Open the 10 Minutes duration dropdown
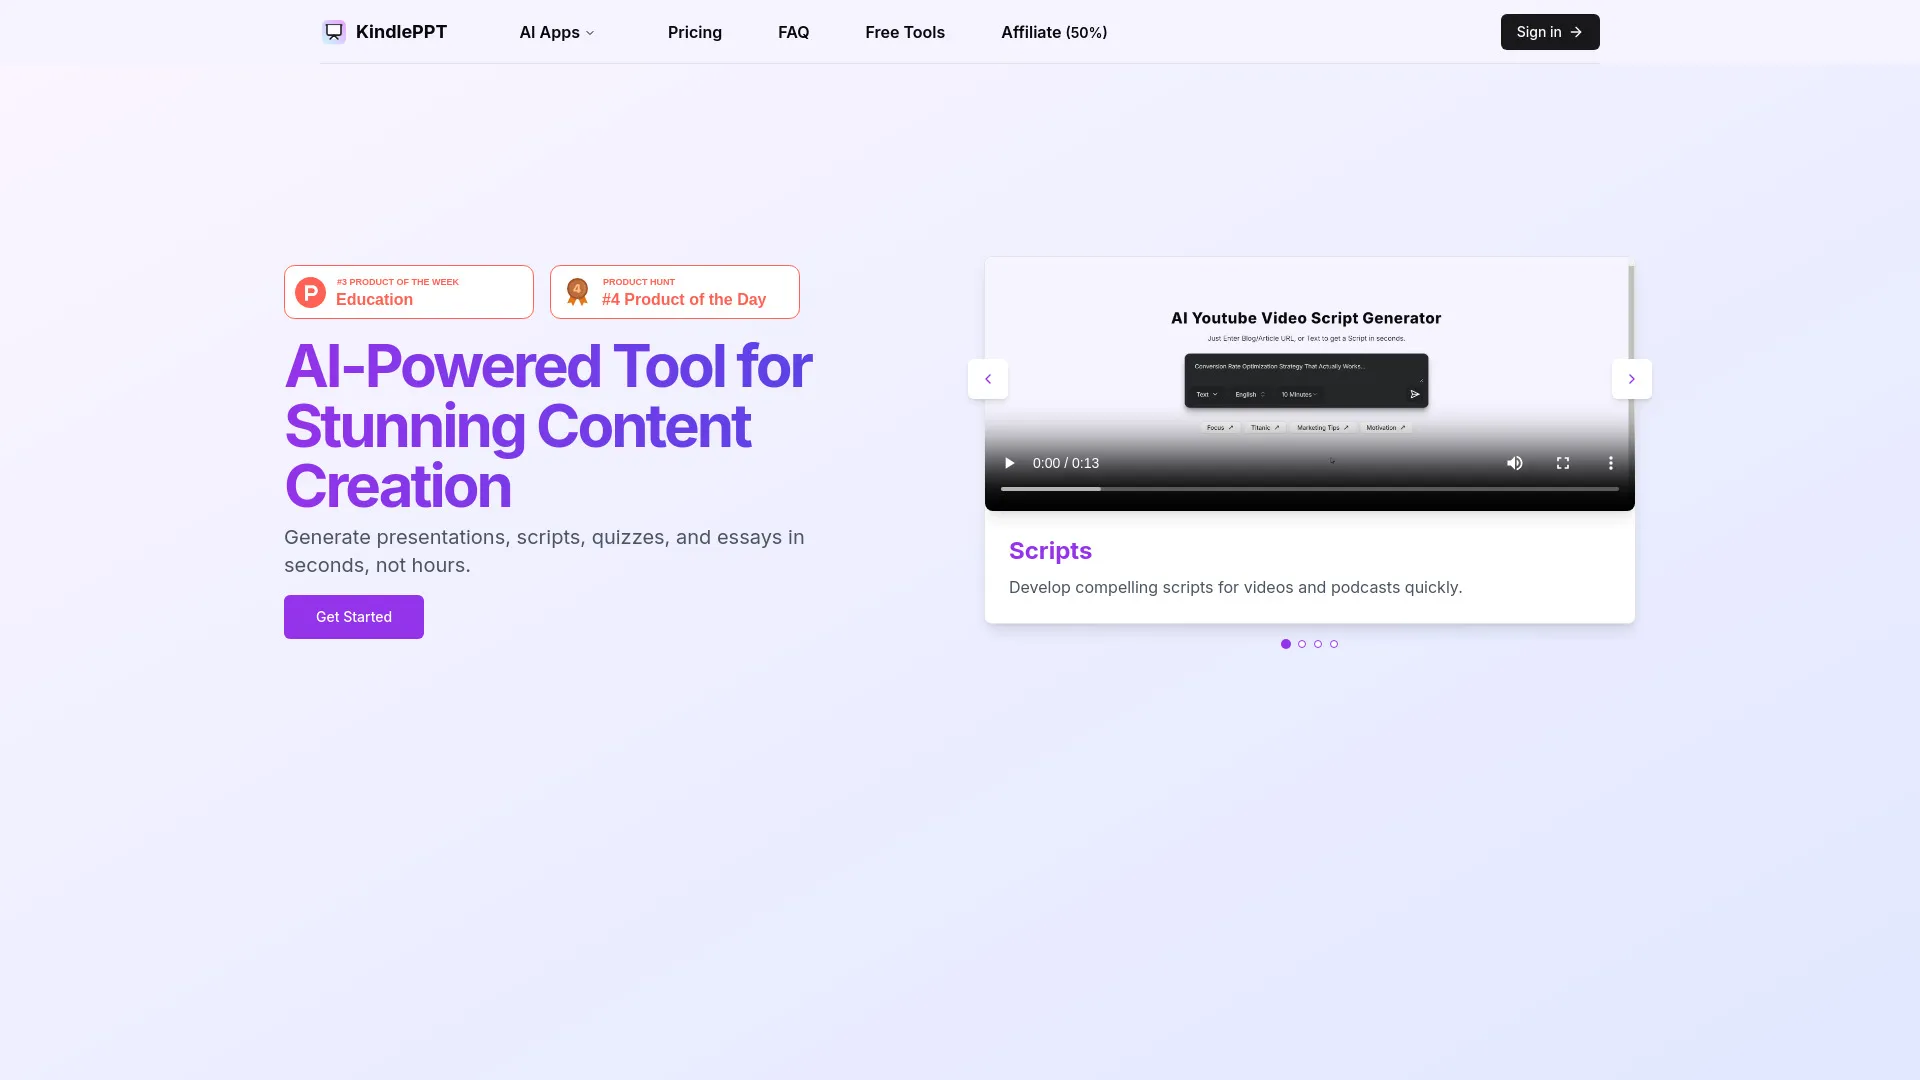 [x=1299, y=394]
